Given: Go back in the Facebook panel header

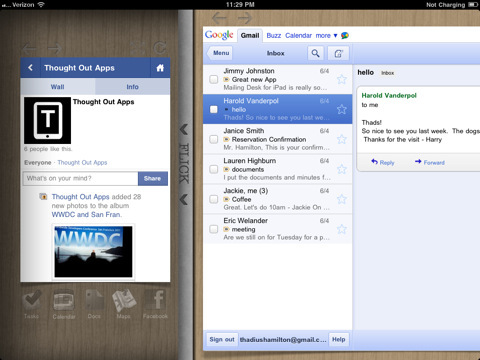Looking at the screenshot, I should click(x=30, y=68).
